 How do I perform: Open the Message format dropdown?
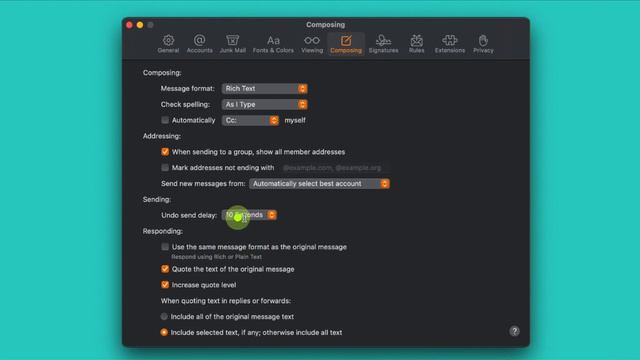click(x=264, y=89)
